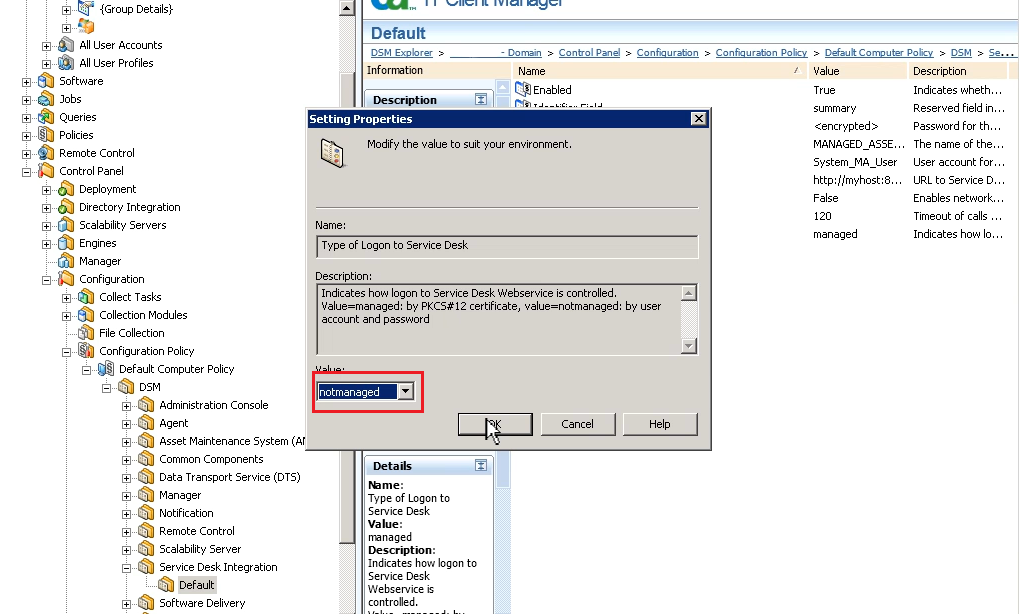Collapse the Control Panel tree node
This screenshot has height=614, width=1019.
pyautogui.click(x=26, y=172)
